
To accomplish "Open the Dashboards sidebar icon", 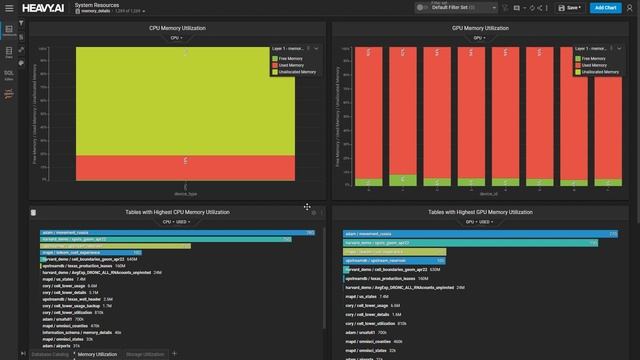I will coord(9,30).
